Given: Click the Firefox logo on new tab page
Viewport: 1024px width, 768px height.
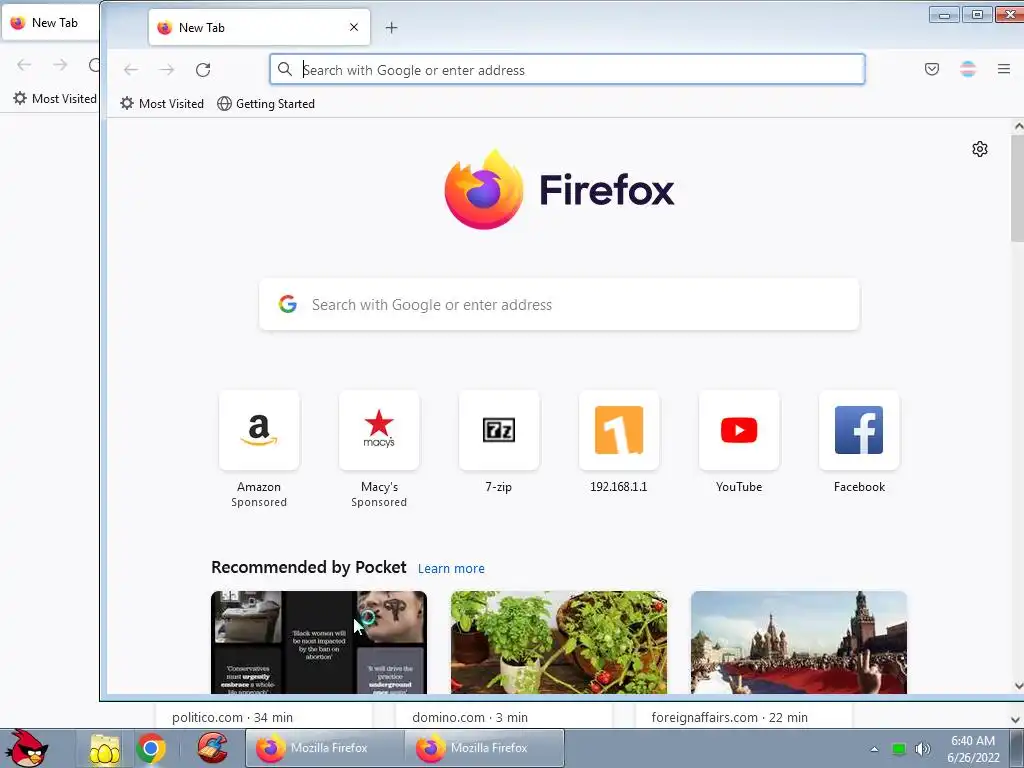Looking at the screenshot, I should tap(559, 190).
